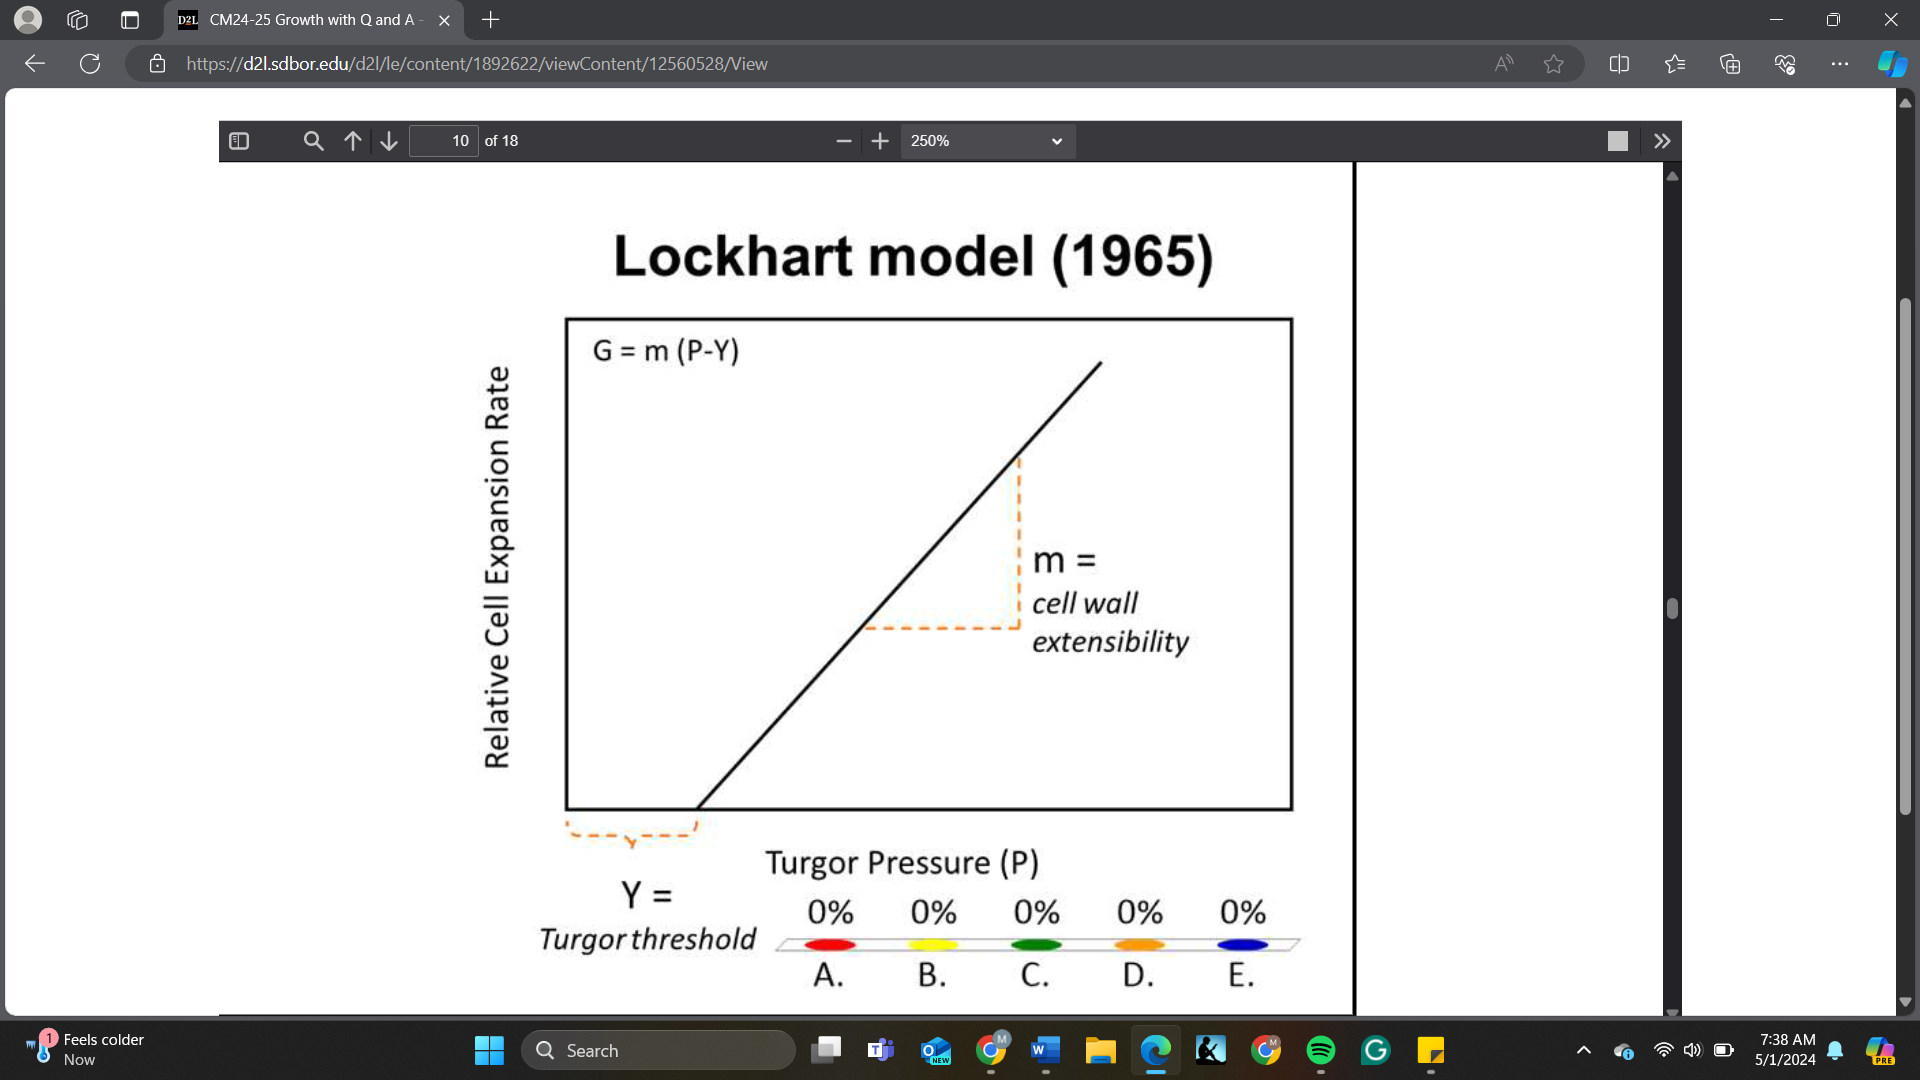
Task: Open find in document search
Action: pyautogui.click(x=313, y=141)
